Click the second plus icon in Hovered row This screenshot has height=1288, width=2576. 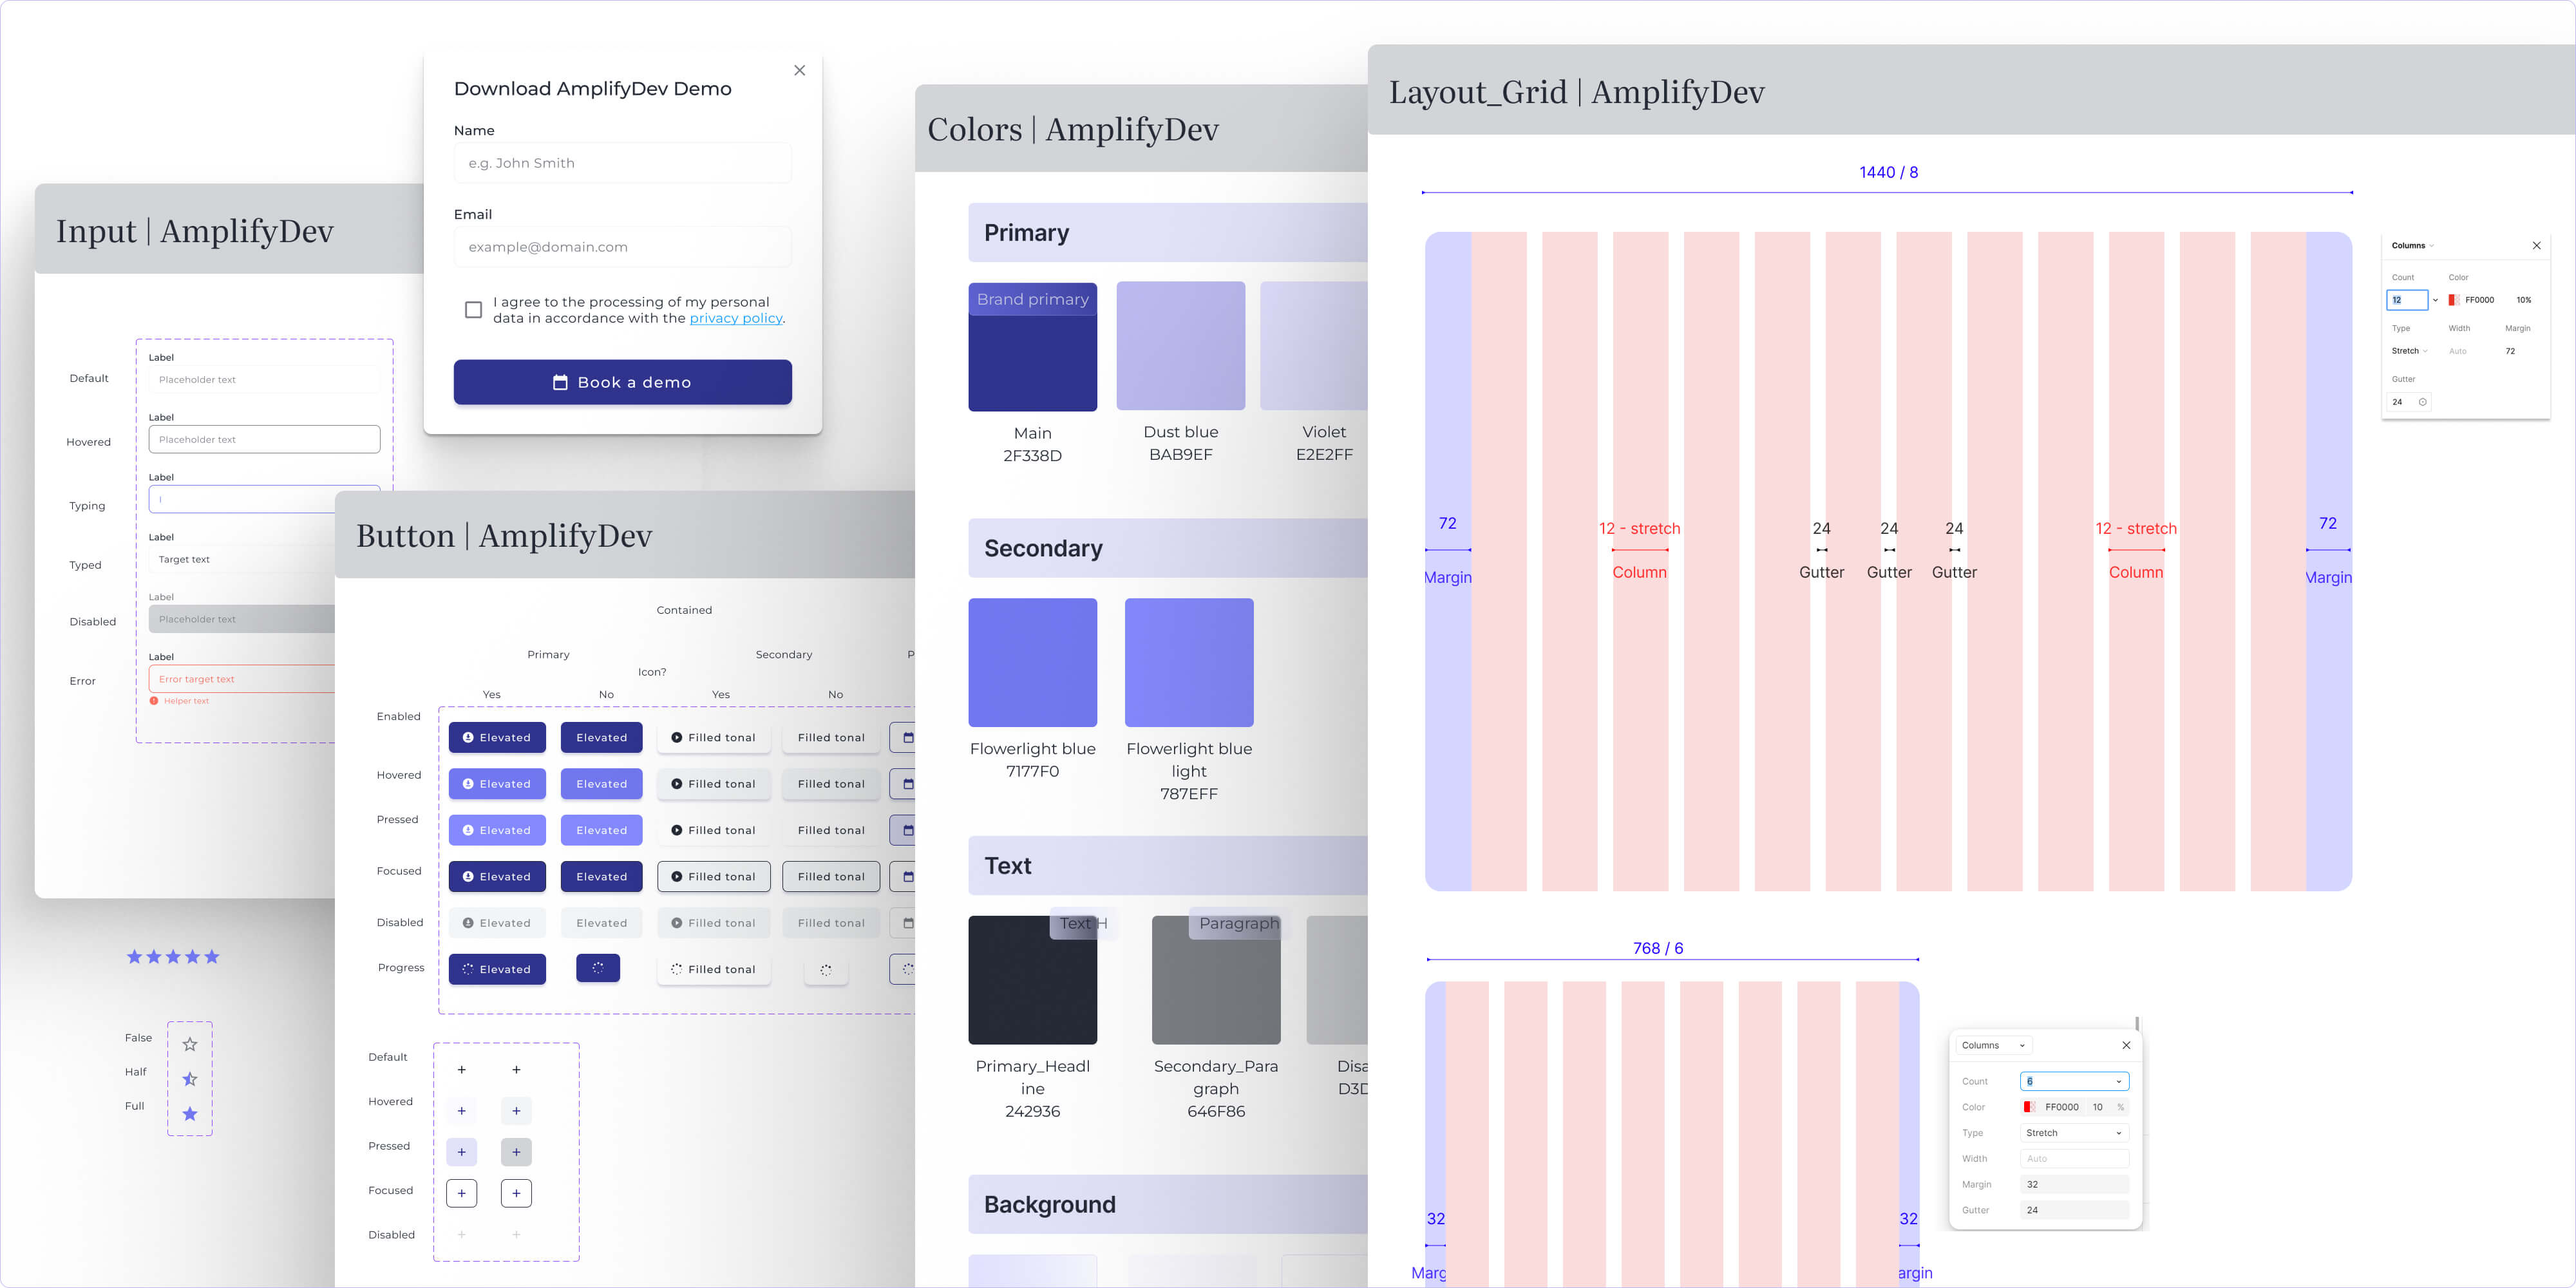pyautogui.click(x=516, y=1111)
